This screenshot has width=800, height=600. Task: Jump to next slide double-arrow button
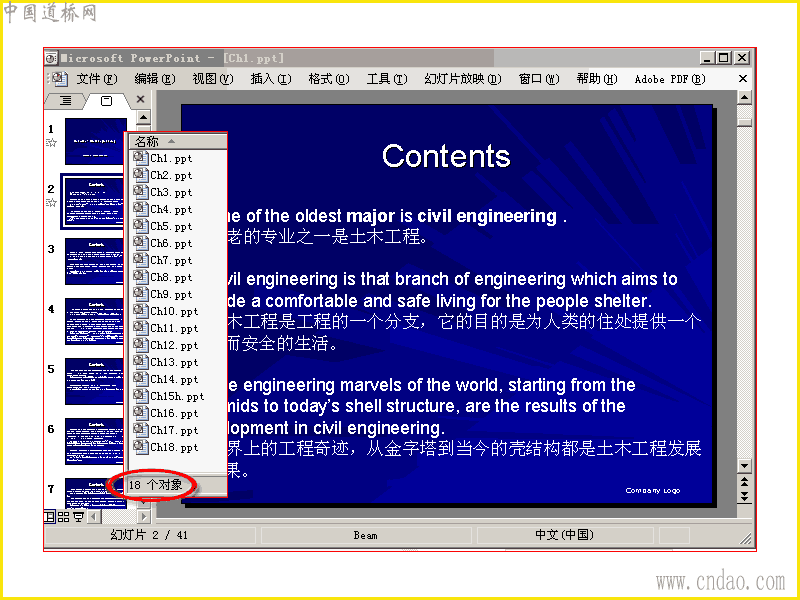[744, 496]
